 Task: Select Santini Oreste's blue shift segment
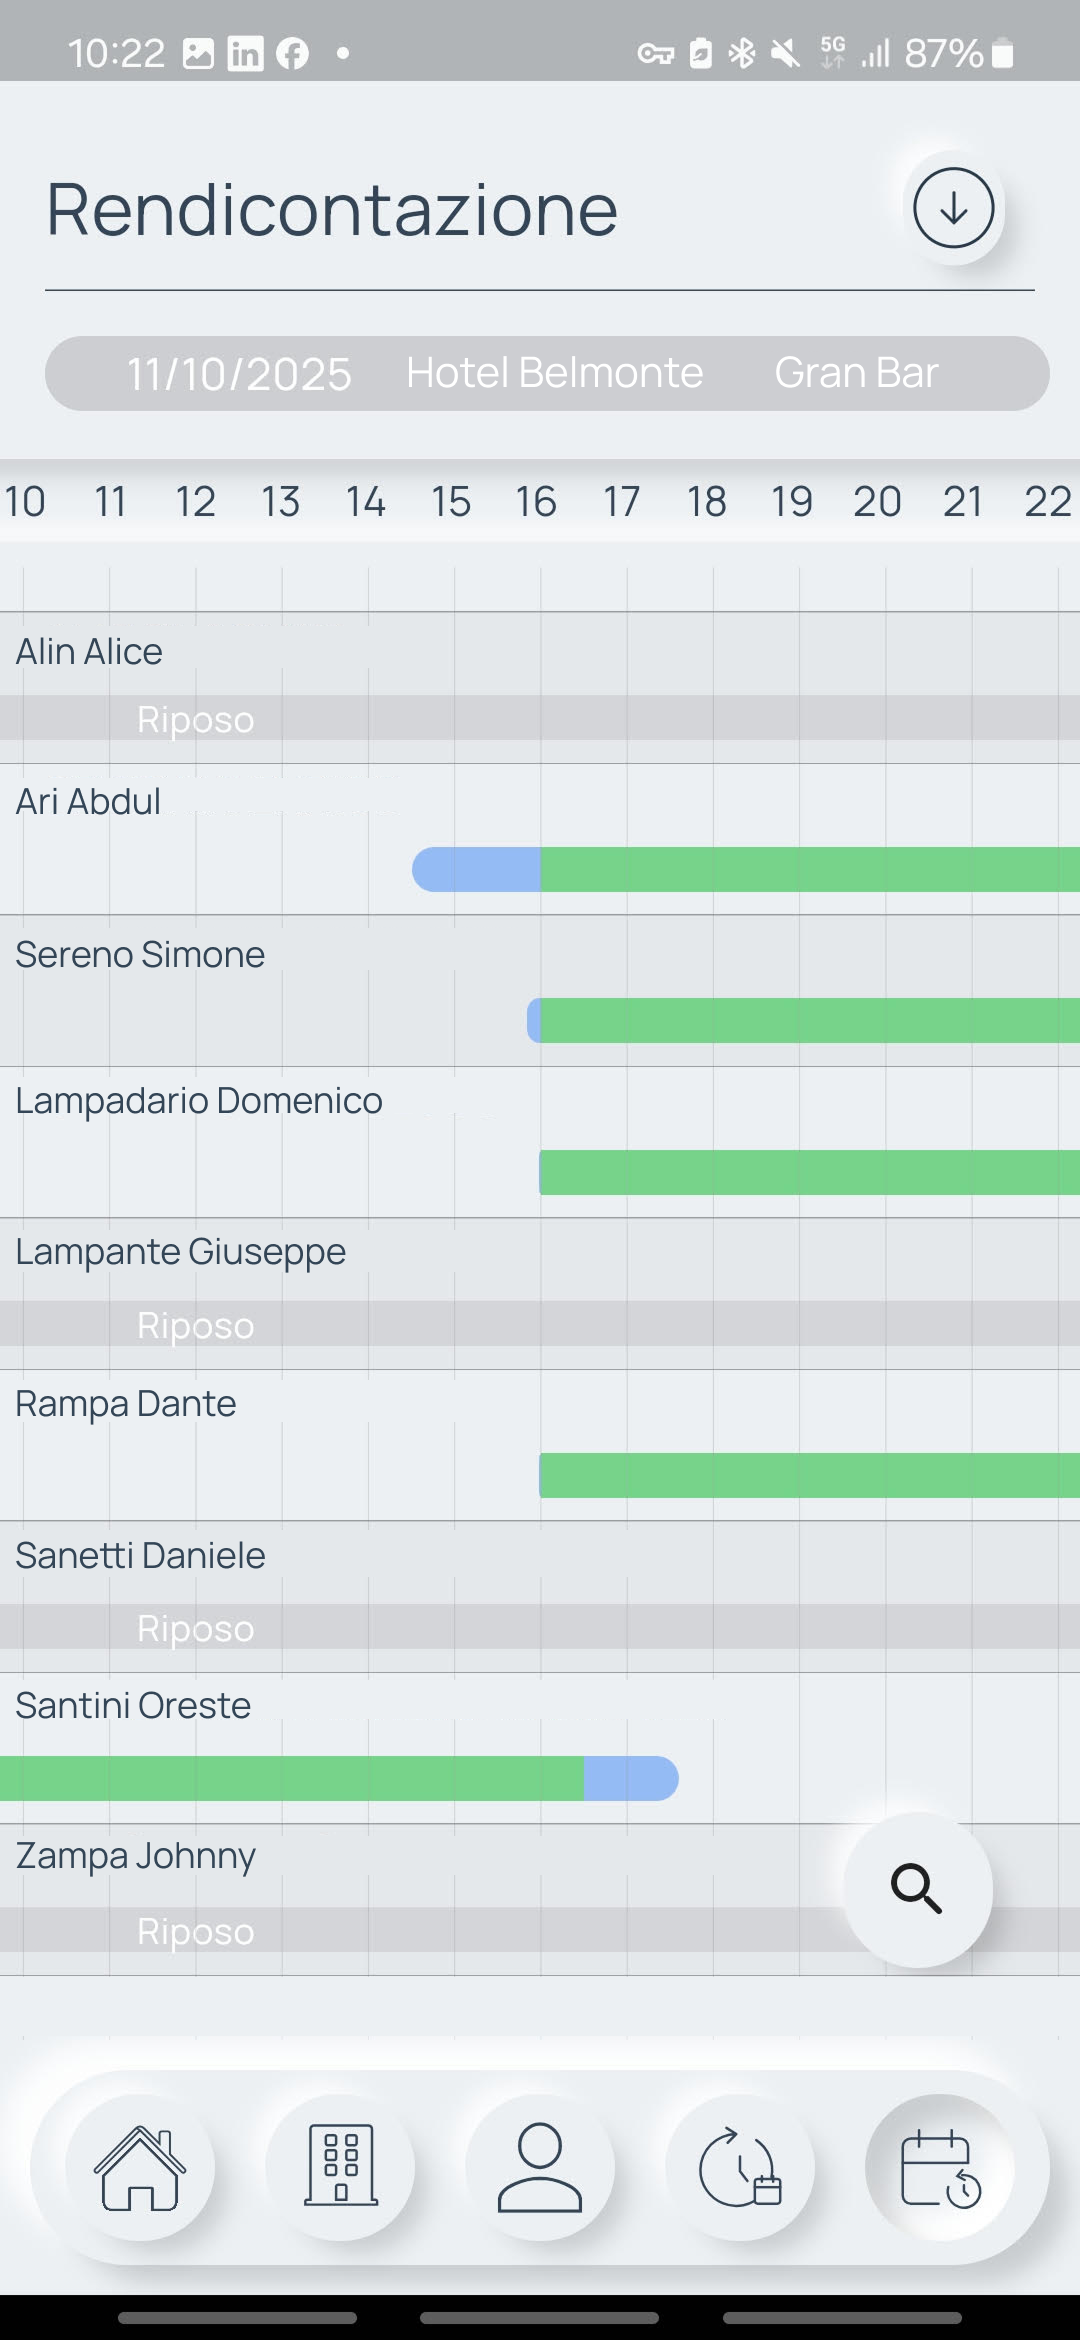click(x=630, y=1778)
